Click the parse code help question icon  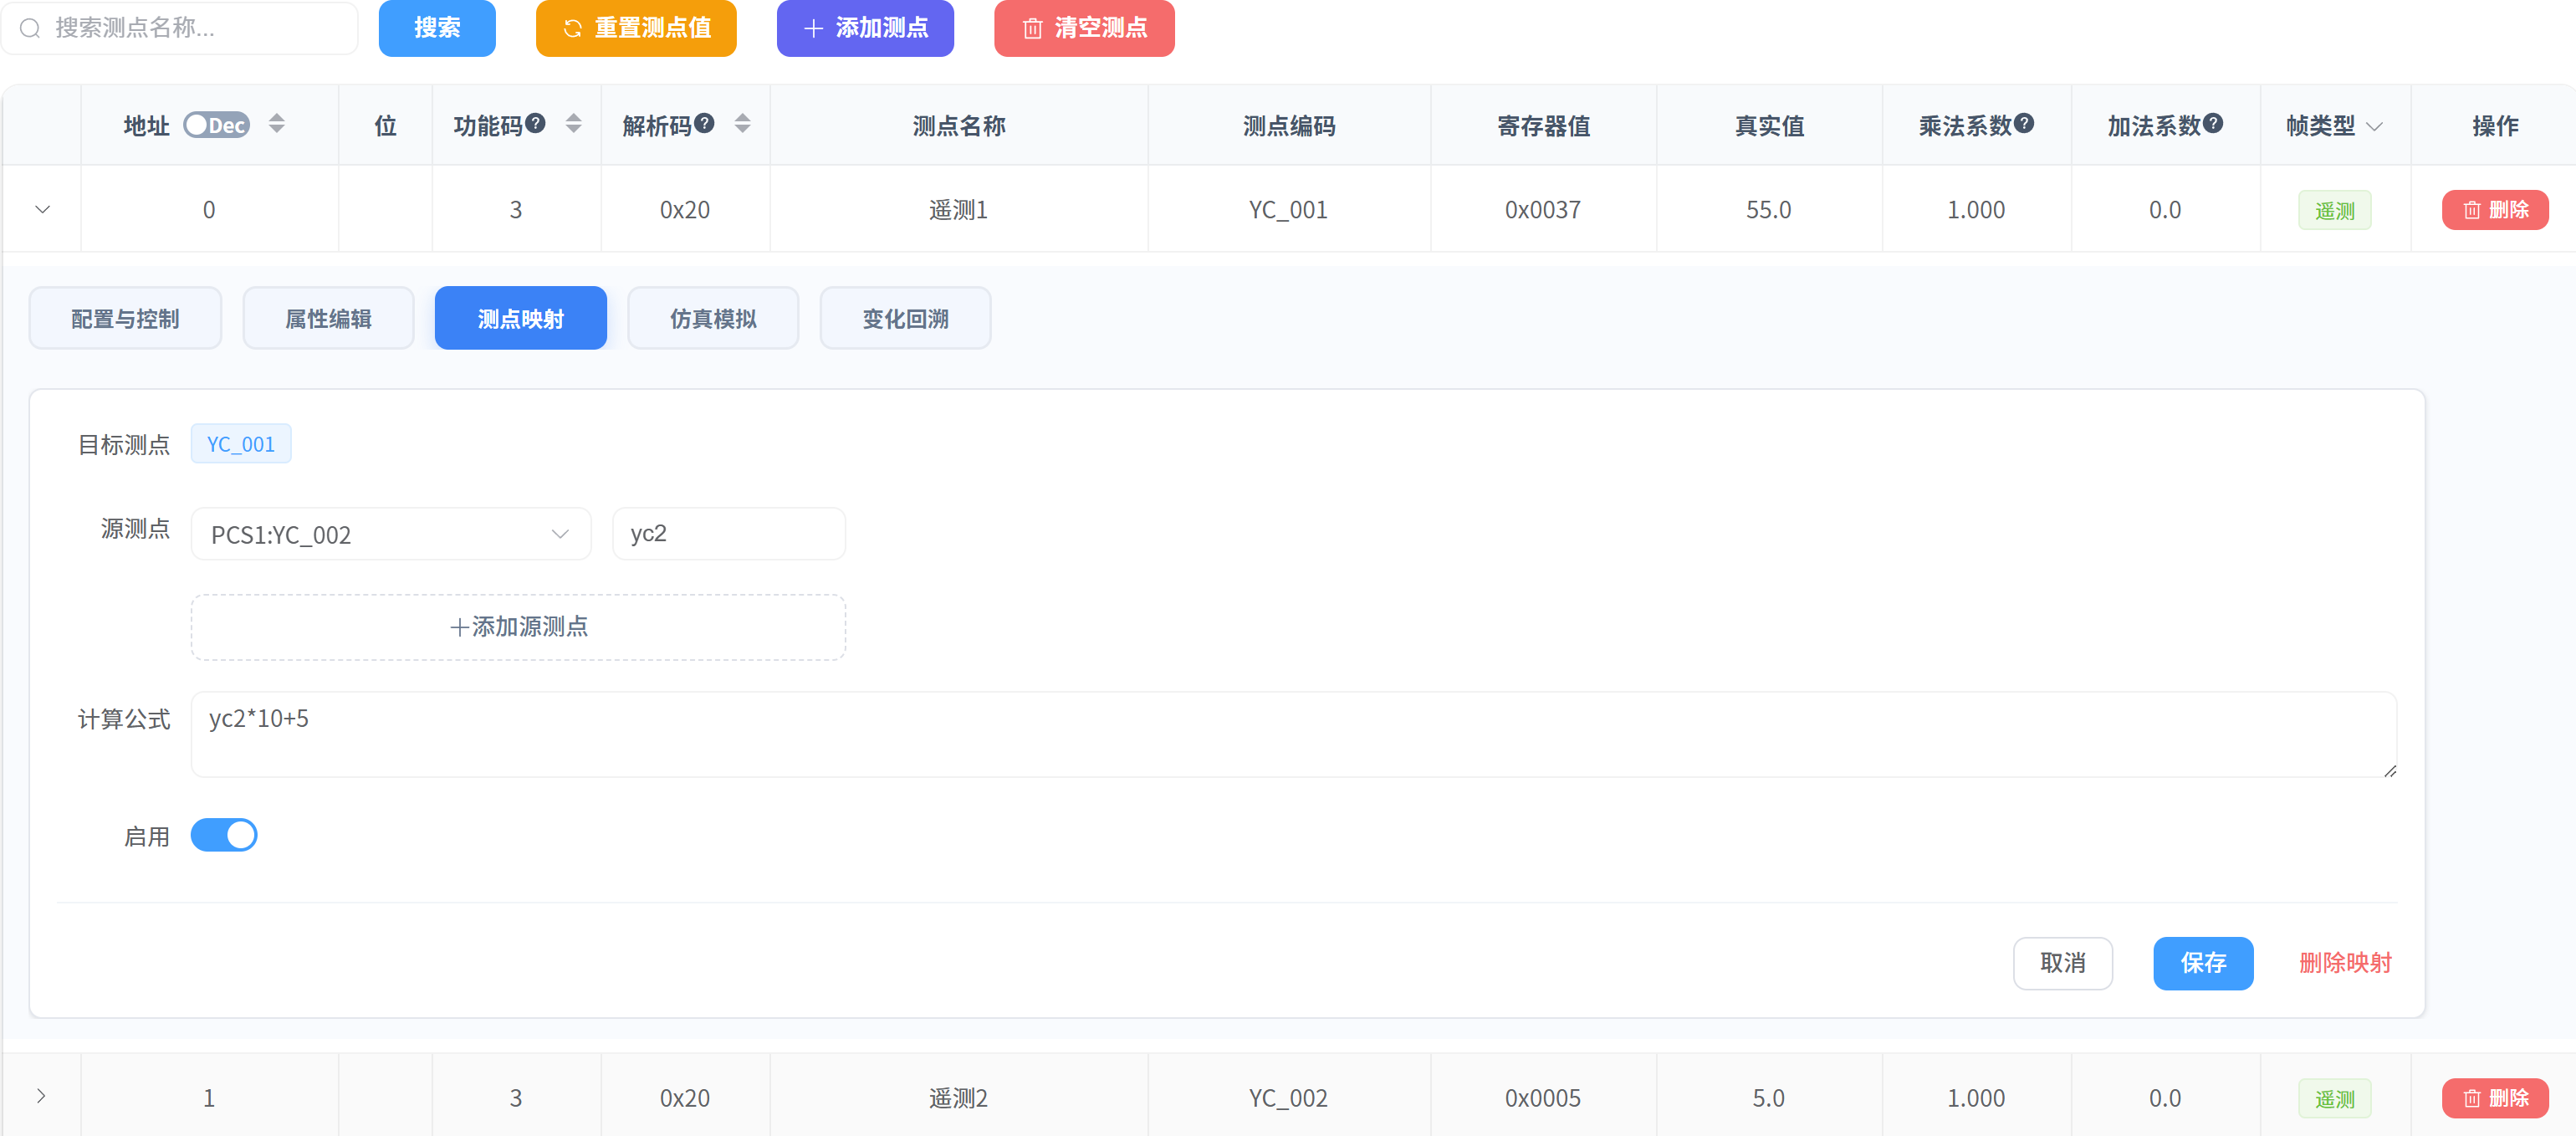point(705,123)
